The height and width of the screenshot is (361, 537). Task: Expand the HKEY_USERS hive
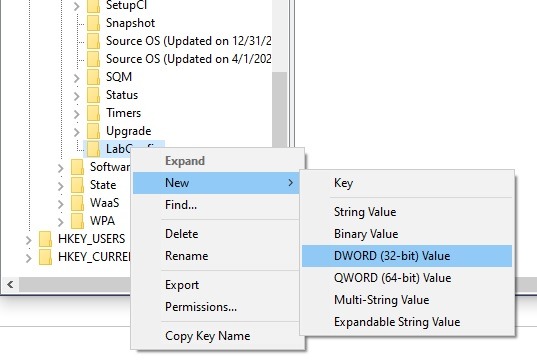[28, 240]
